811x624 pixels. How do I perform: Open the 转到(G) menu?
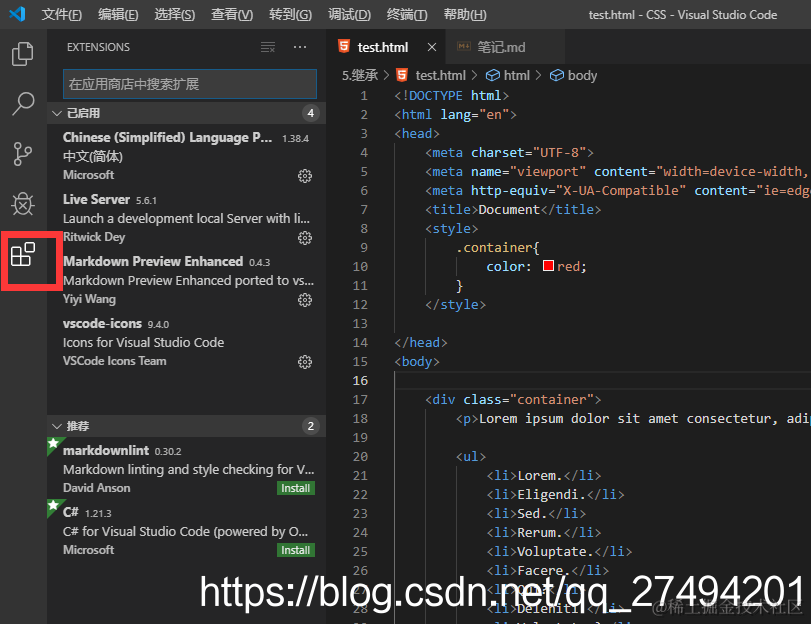[x=290, y=14]
